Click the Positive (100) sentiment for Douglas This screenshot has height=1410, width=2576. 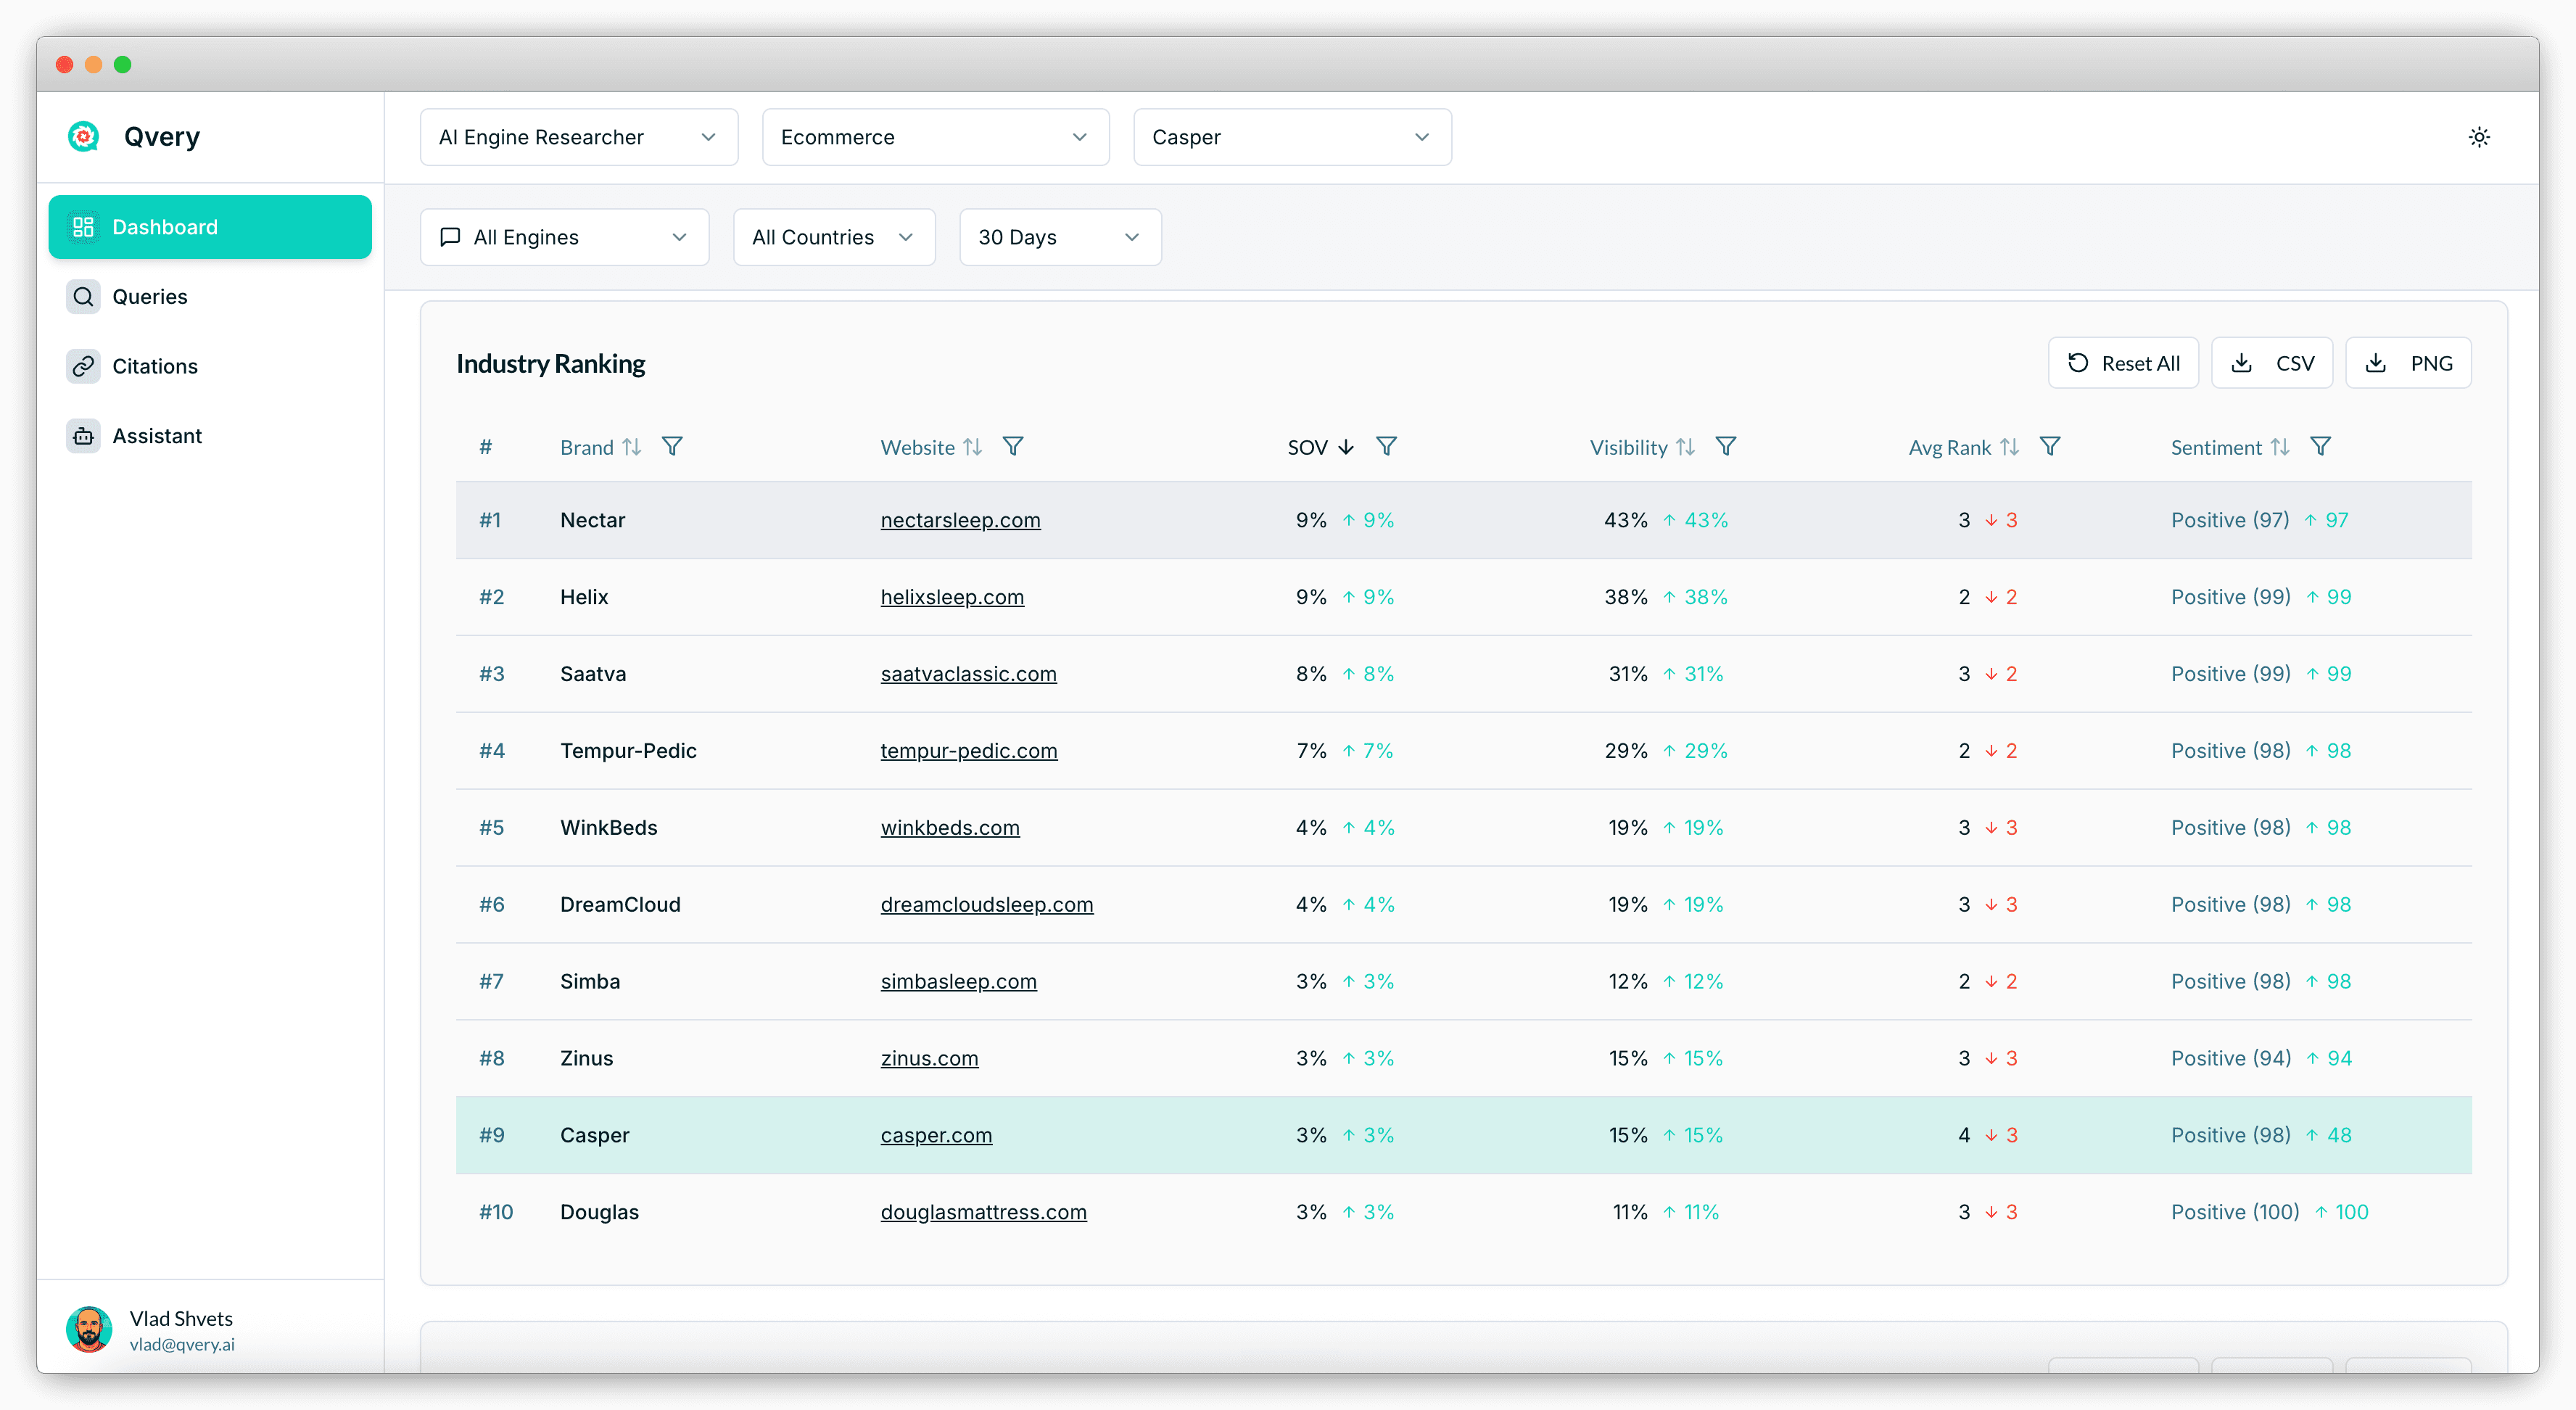[x=2235, y=1213]
